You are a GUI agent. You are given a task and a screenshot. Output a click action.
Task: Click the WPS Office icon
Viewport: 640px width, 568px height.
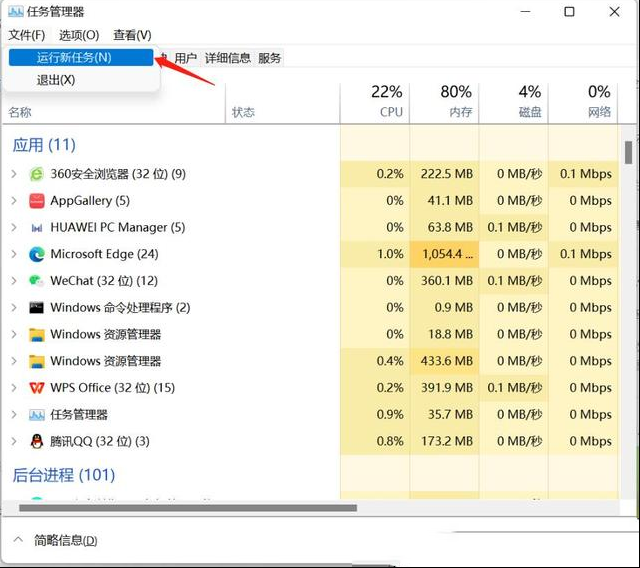tap(36, 388)
